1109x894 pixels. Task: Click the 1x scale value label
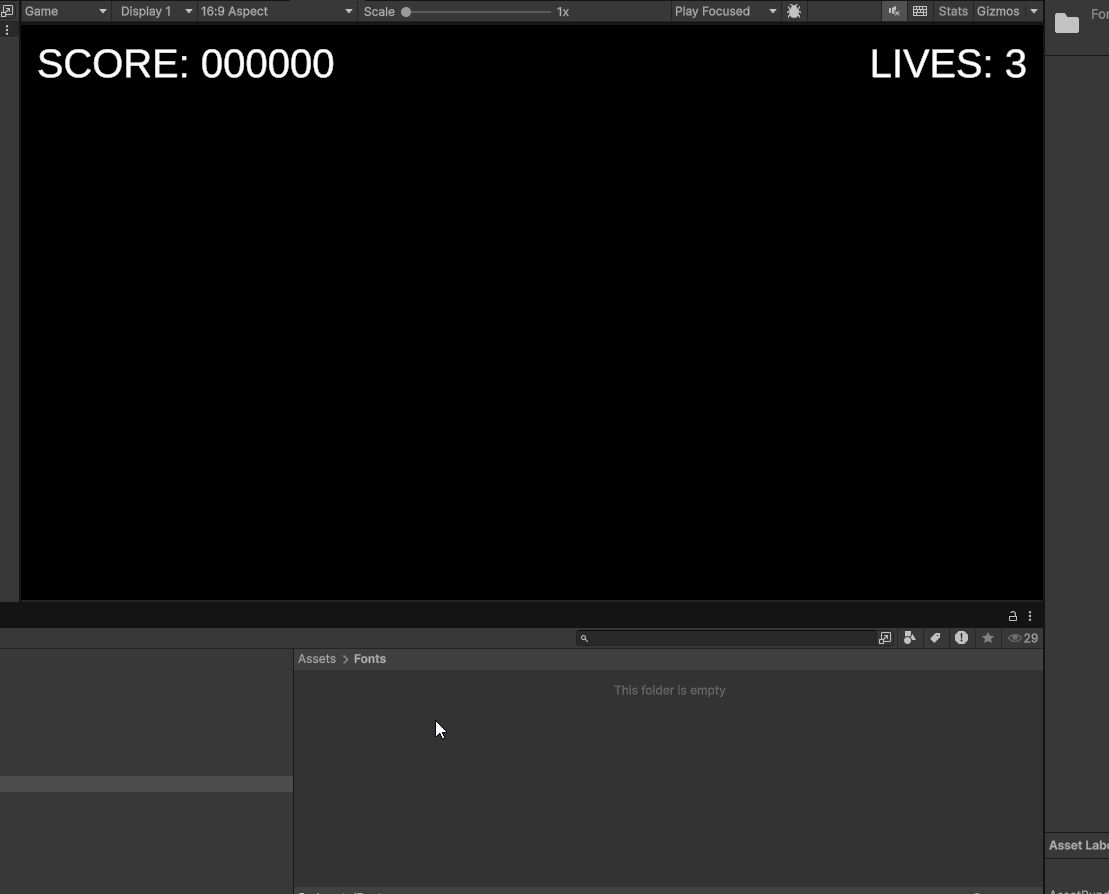[x=563, y=12]
